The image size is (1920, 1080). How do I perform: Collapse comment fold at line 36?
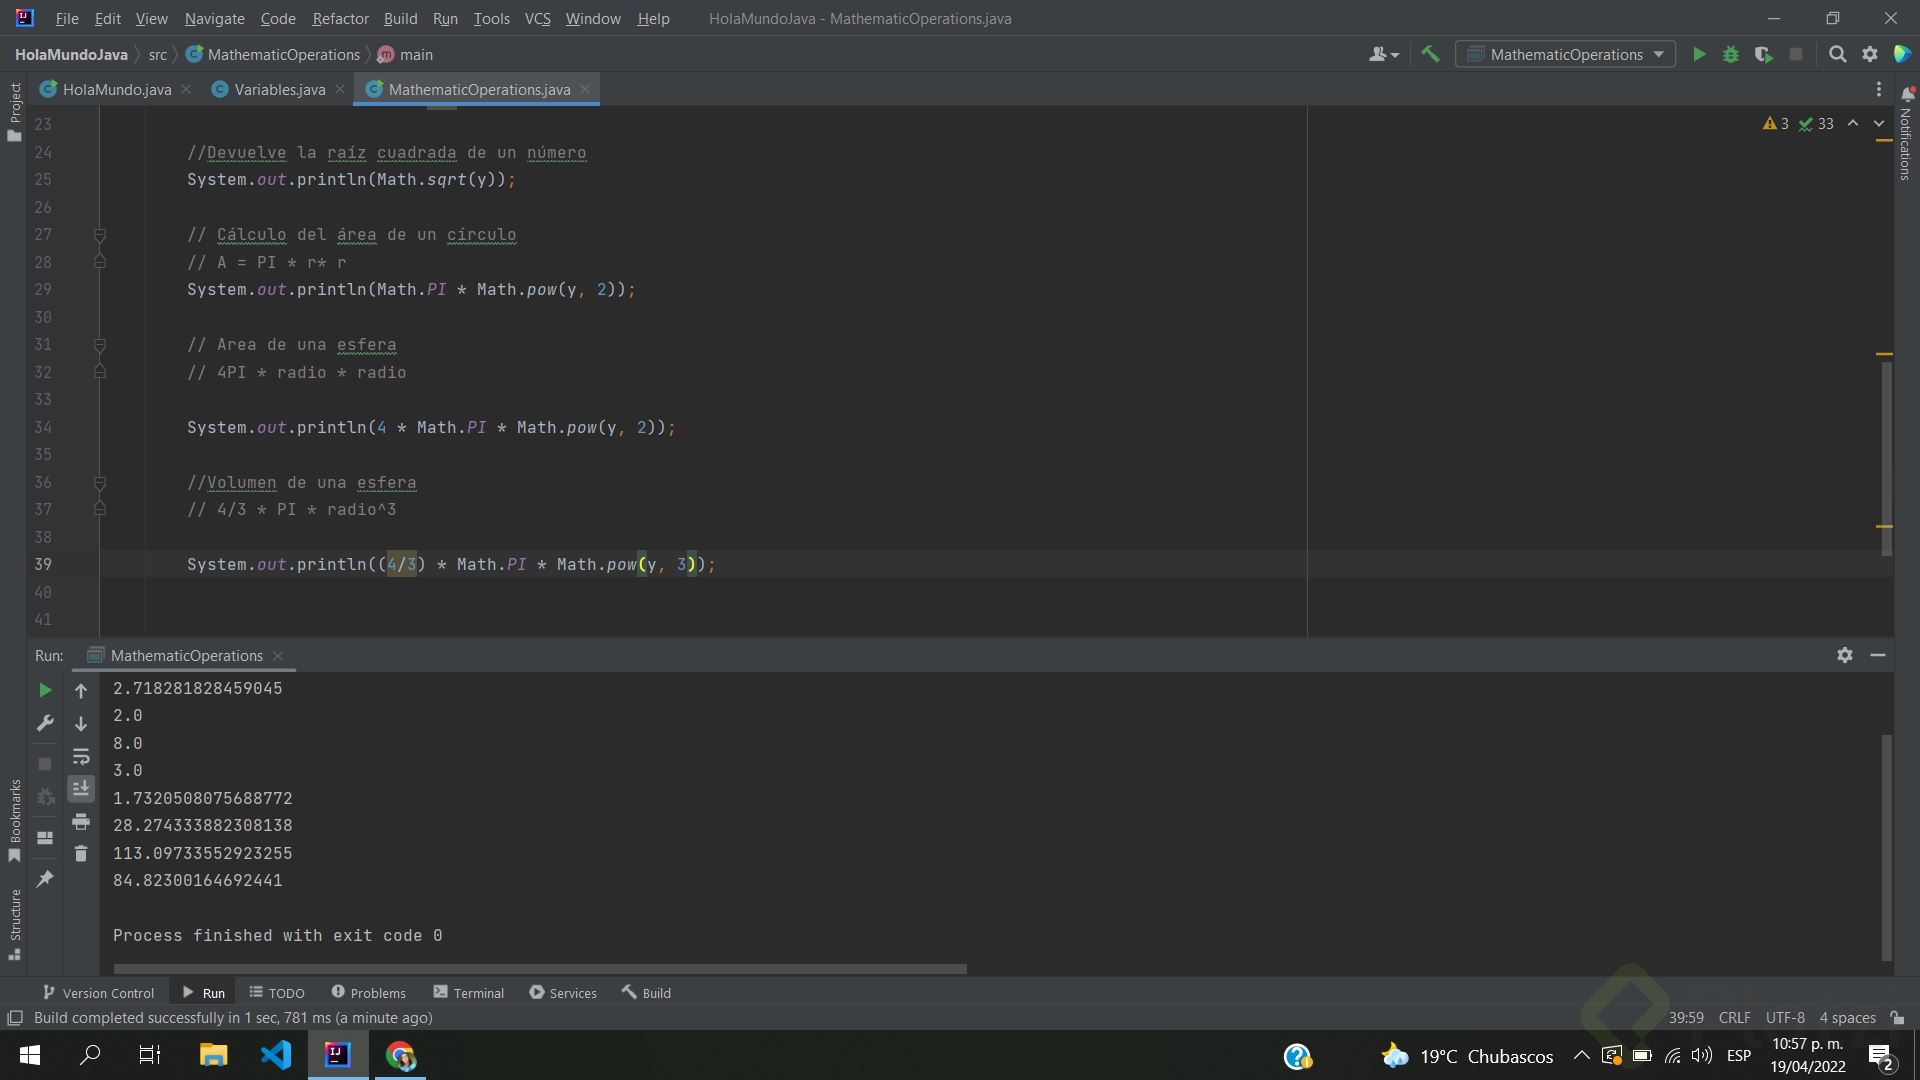tap(100, 483)
